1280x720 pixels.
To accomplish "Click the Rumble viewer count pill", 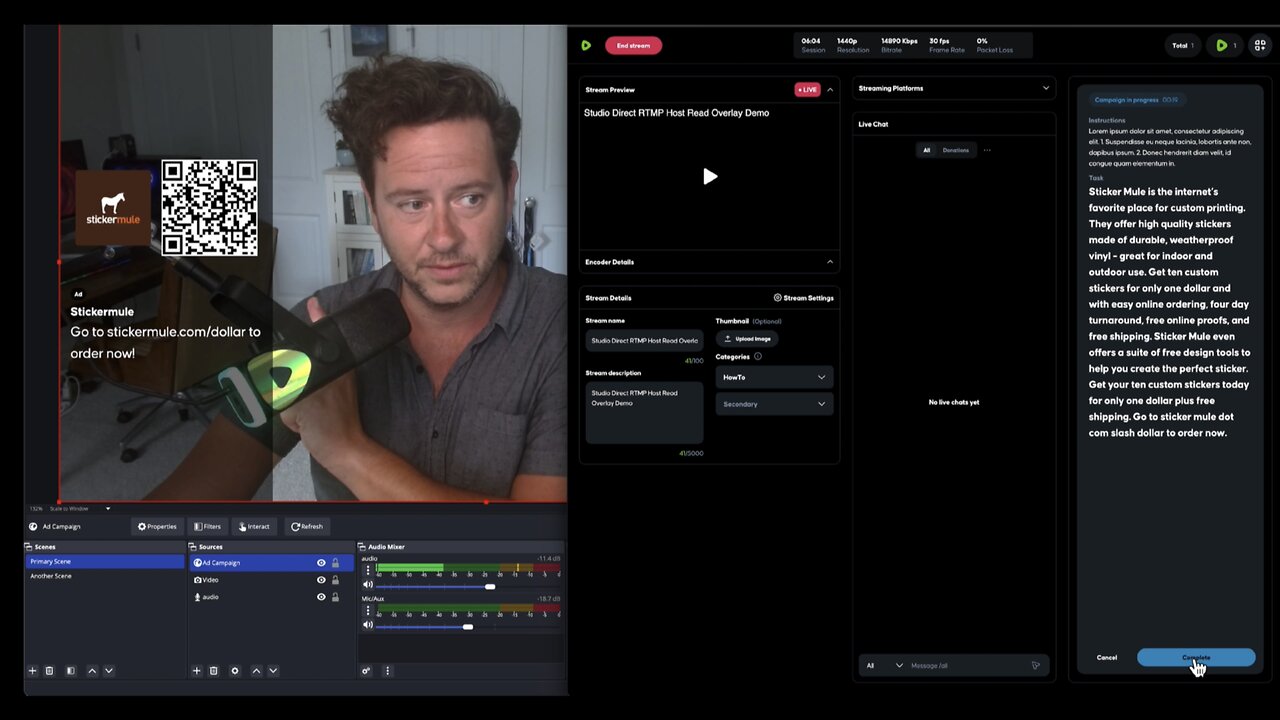I will (1226, 45).
